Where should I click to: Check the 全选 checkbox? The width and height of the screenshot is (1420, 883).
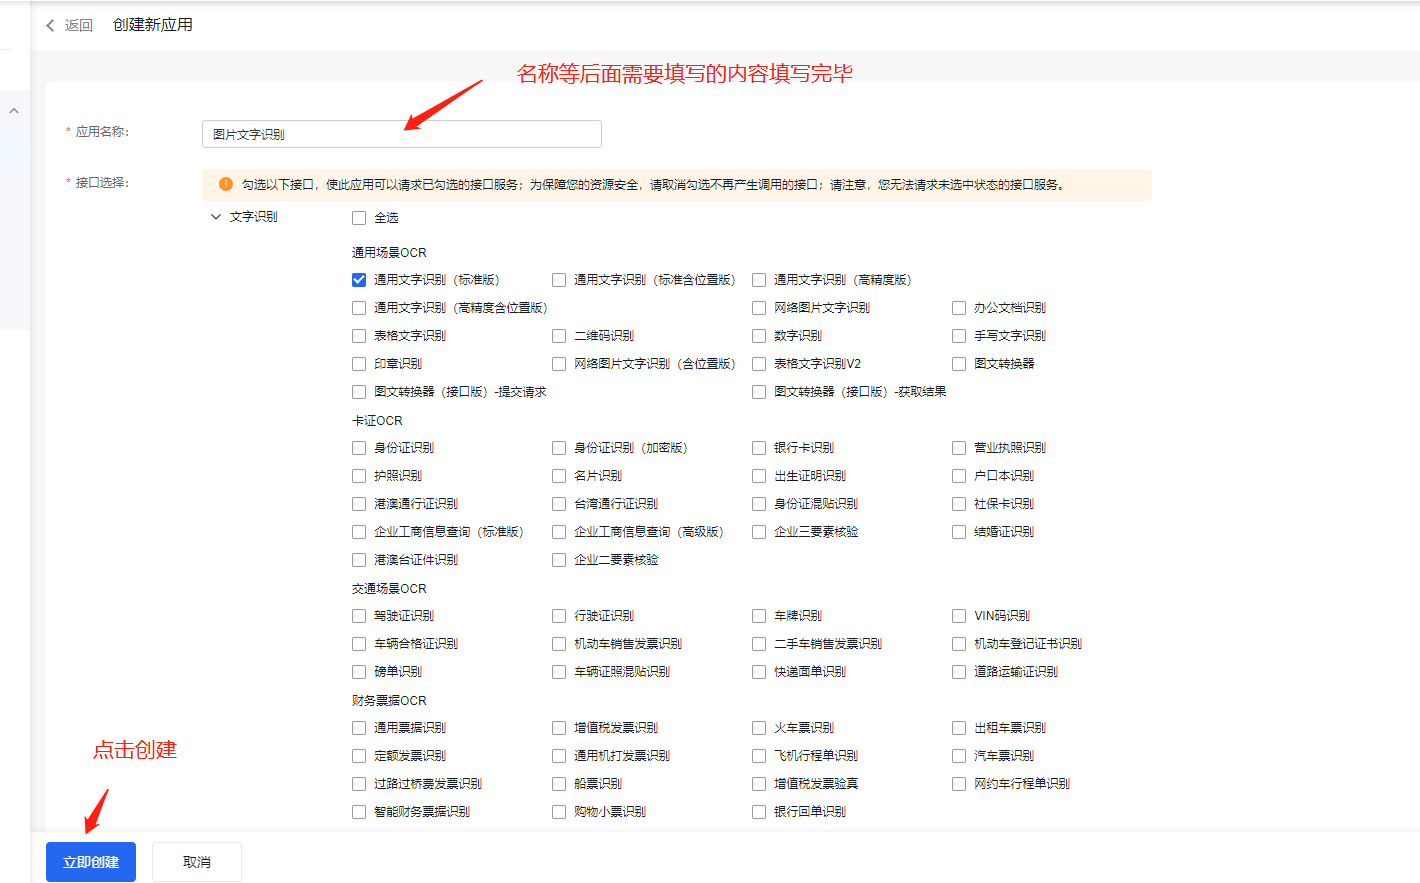pyautogui.click(x=359, y=218)
